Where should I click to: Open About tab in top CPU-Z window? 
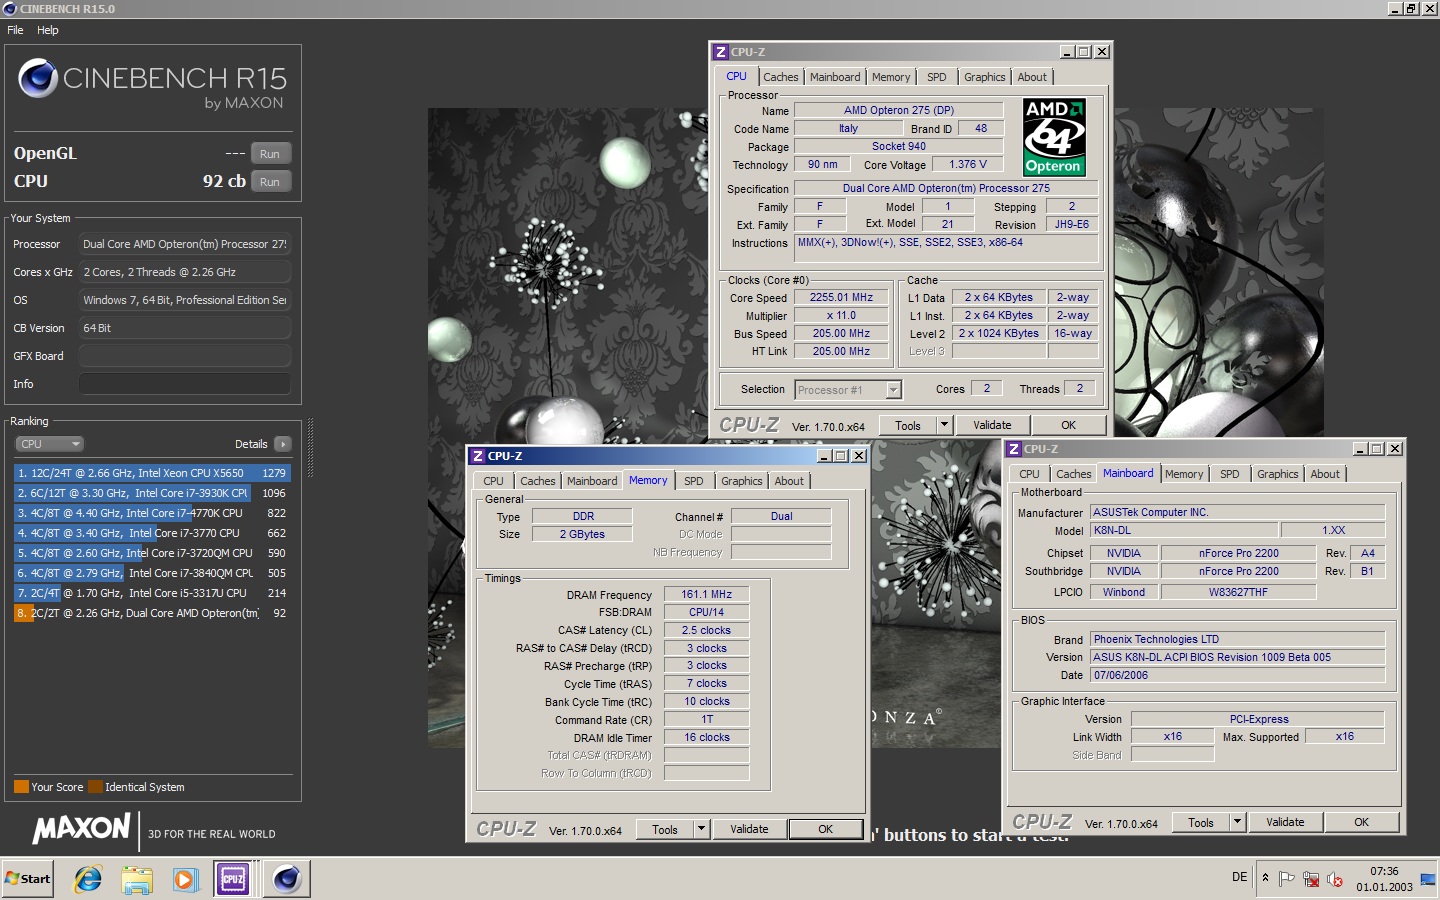(1033, 77)
